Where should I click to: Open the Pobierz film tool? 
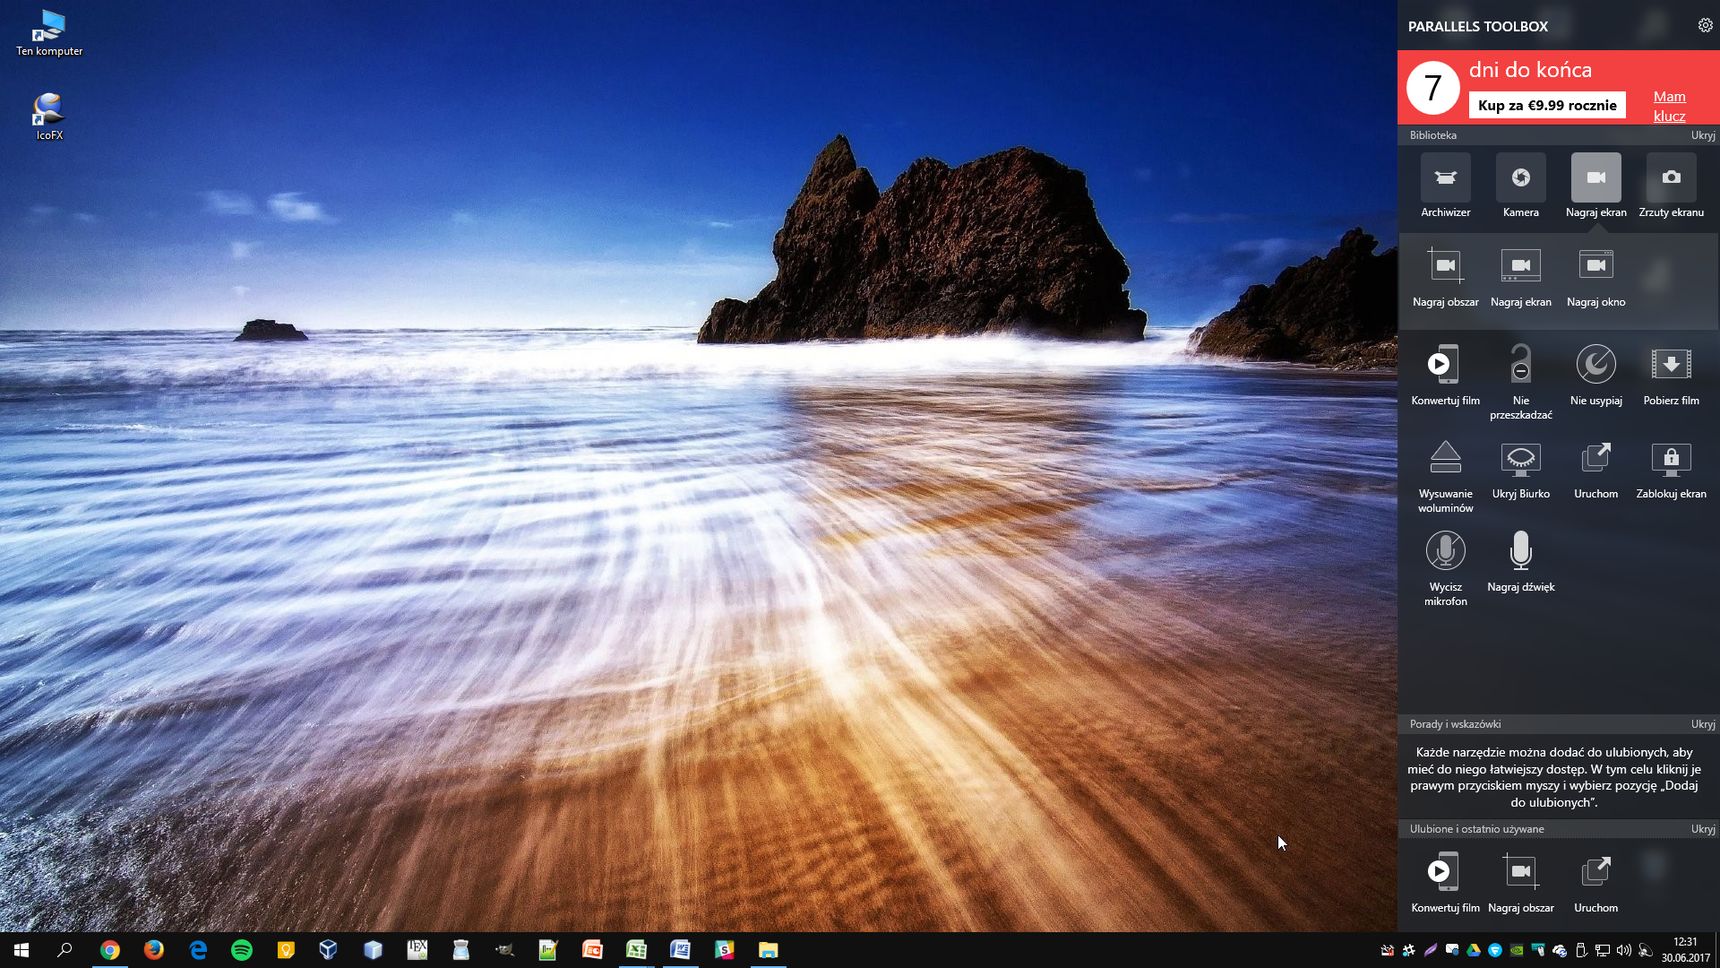click(1671, 375)
